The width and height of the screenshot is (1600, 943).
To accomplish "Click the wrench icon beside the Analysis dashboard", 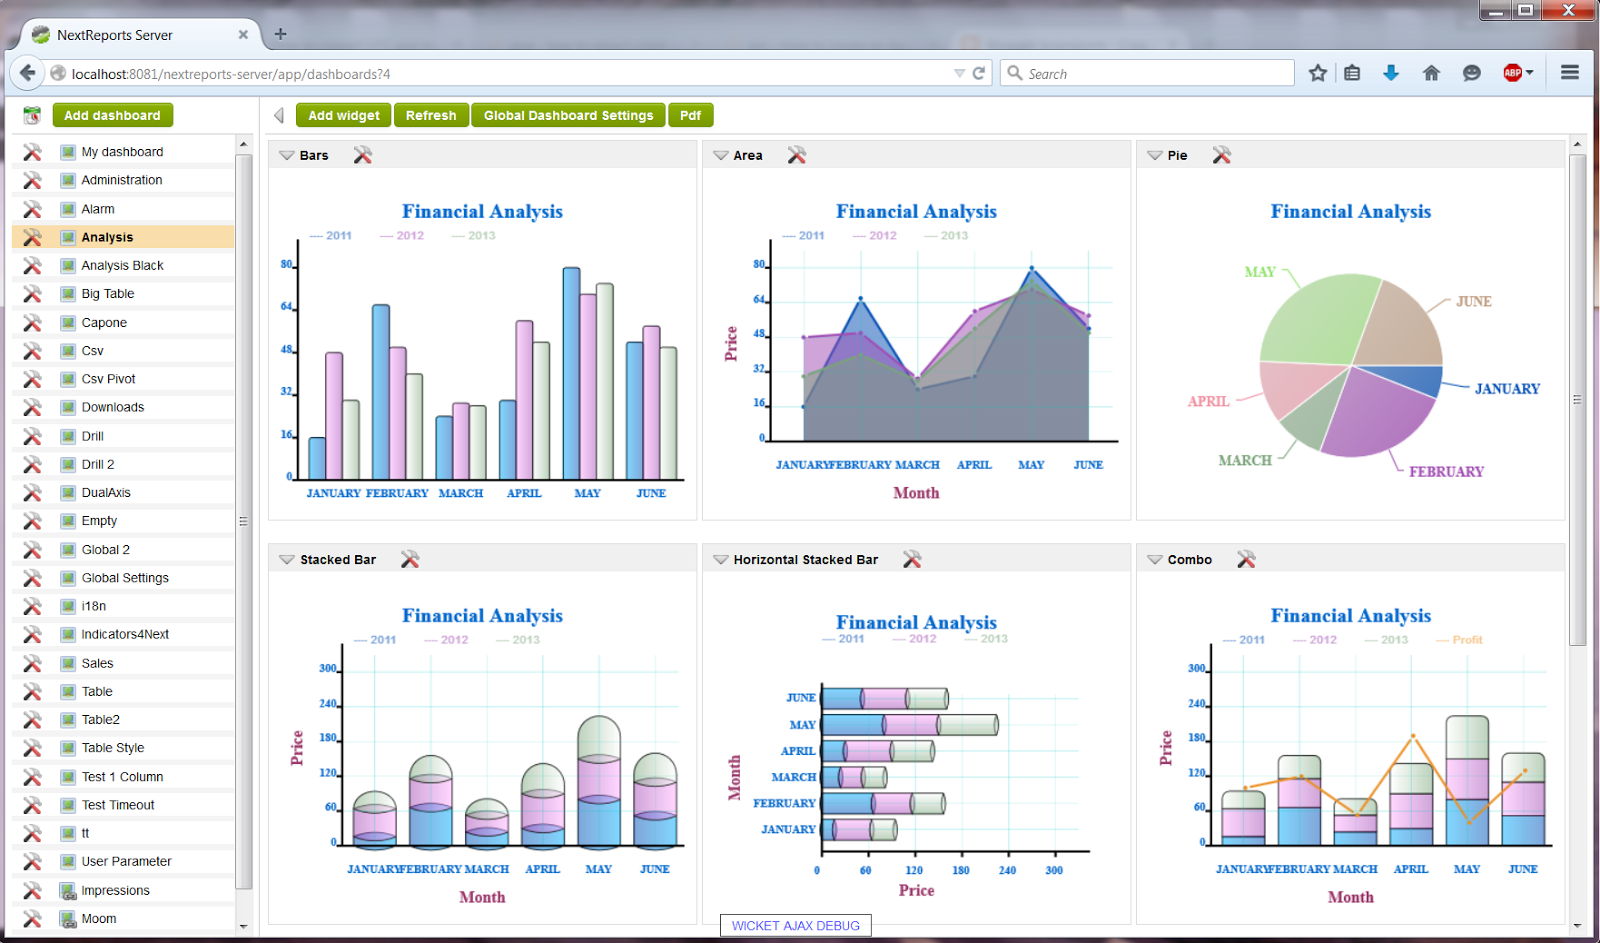I will (x=31, y=237).
